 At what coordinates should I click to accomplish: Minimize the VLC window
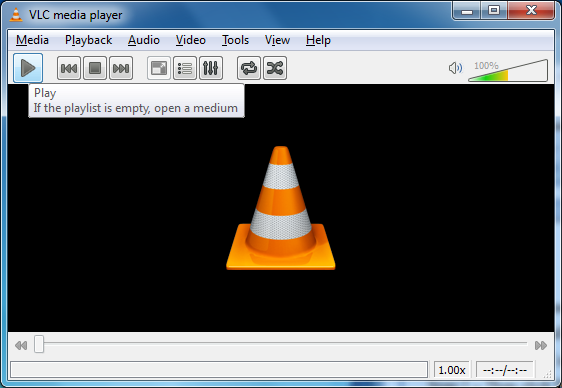467,11
